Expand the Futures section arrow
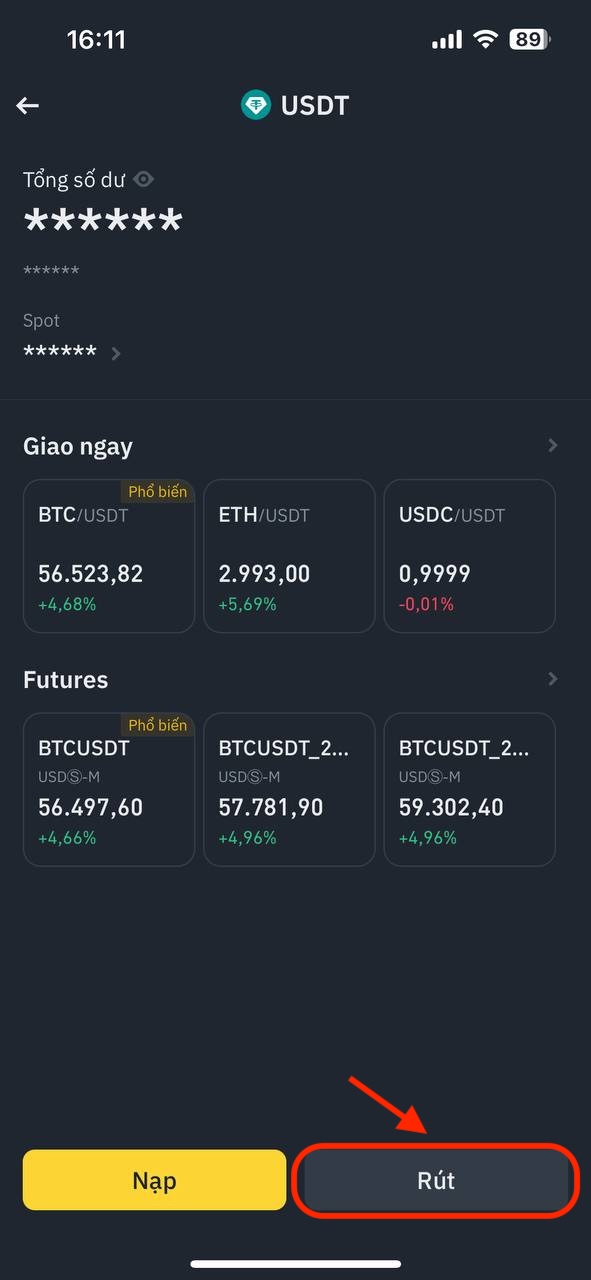This screenshot has width=591, height=1280. pos(553,679)
